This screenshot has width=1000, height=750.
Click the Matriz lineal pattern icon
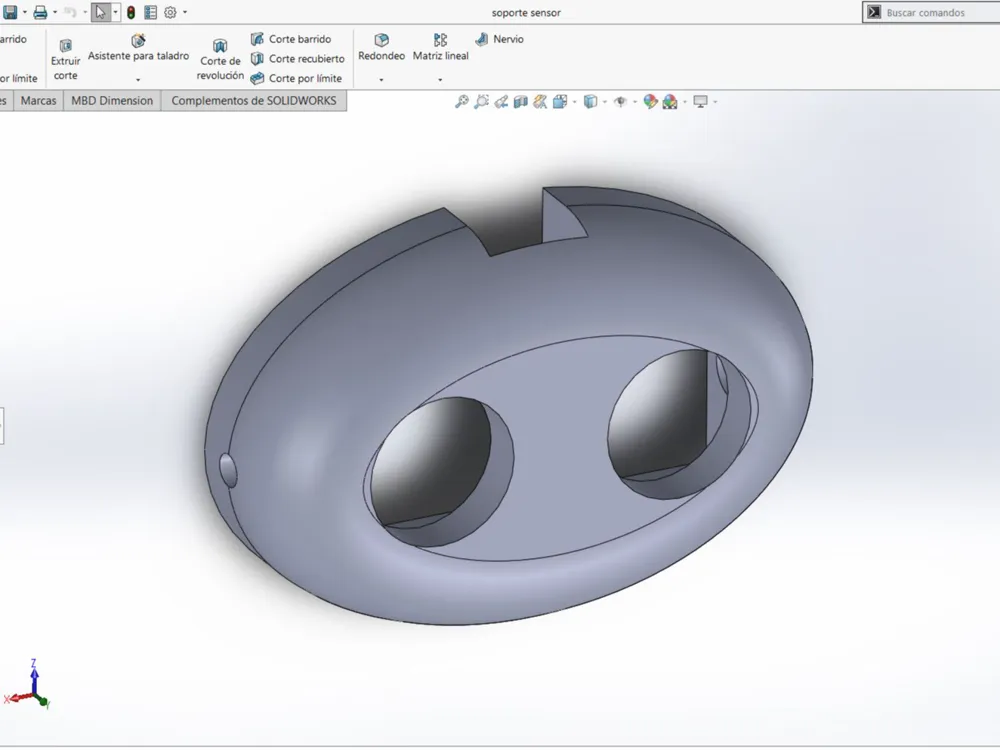click(x=440, y=40)
